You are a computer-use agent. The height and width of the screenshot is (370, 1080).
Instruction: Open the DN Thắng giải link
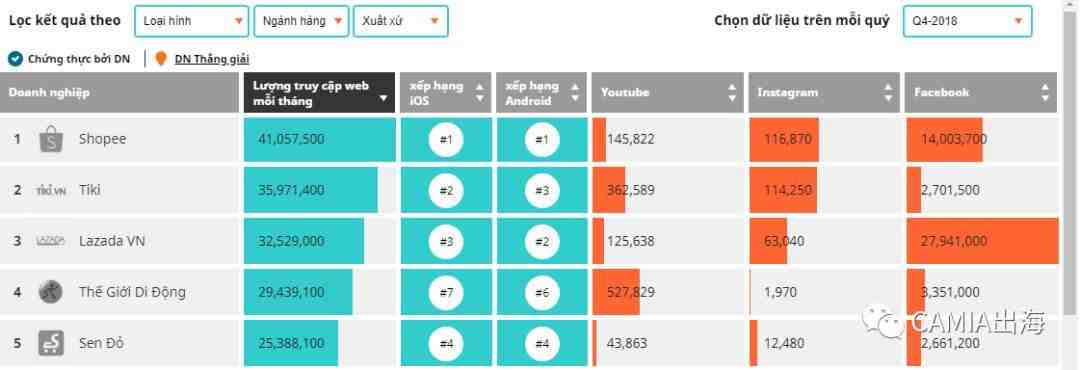(211, 59)
